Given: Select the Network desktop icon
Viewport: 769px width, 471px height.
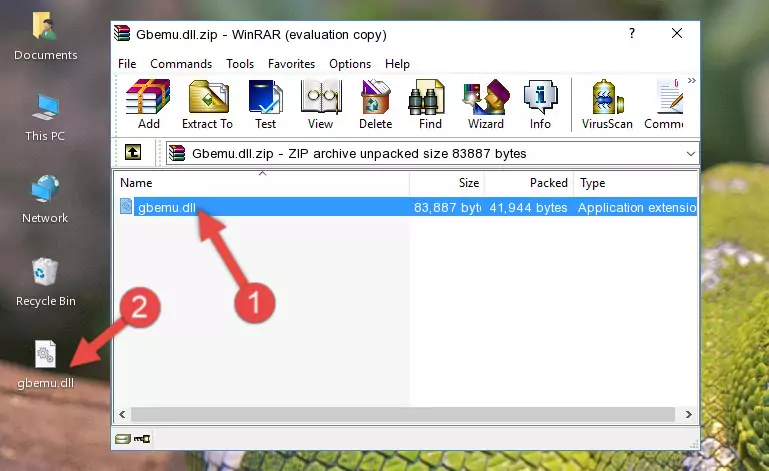Looking at the screenshot, I should tap(45, 199).
